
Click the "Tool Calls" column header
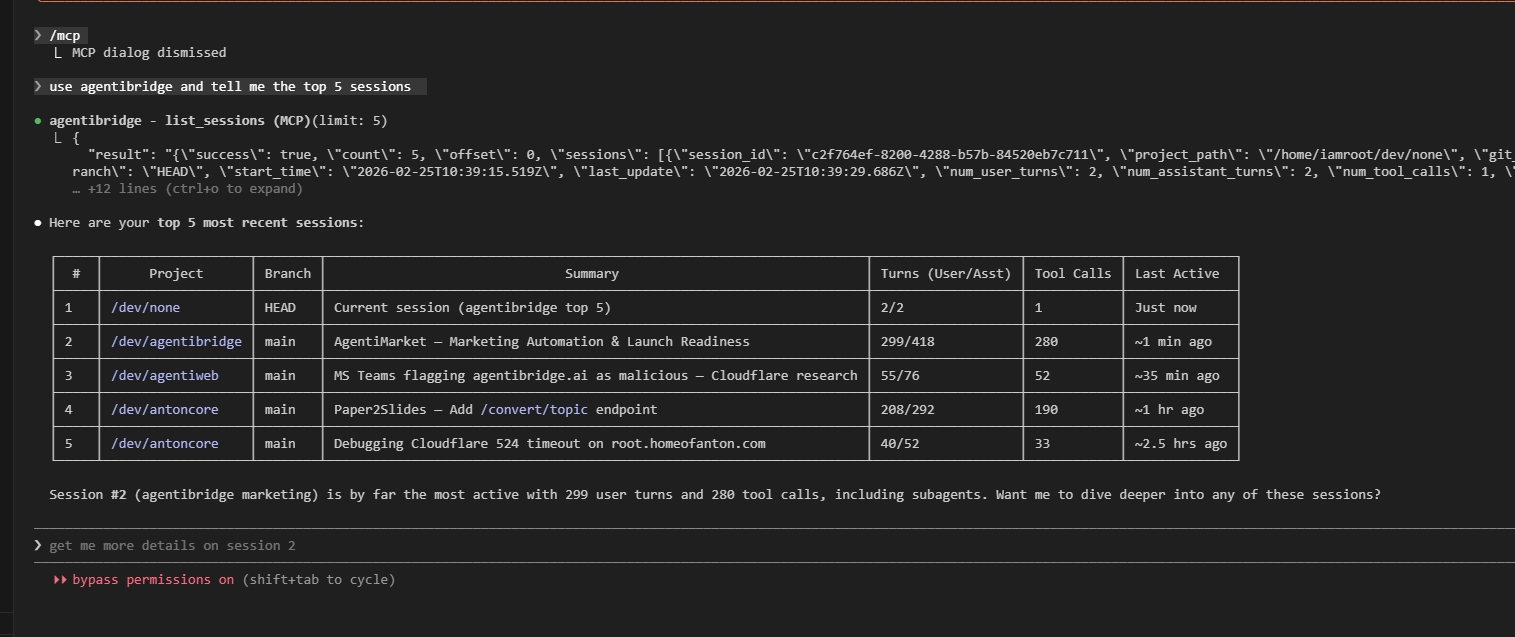[x=1072, y=273]
